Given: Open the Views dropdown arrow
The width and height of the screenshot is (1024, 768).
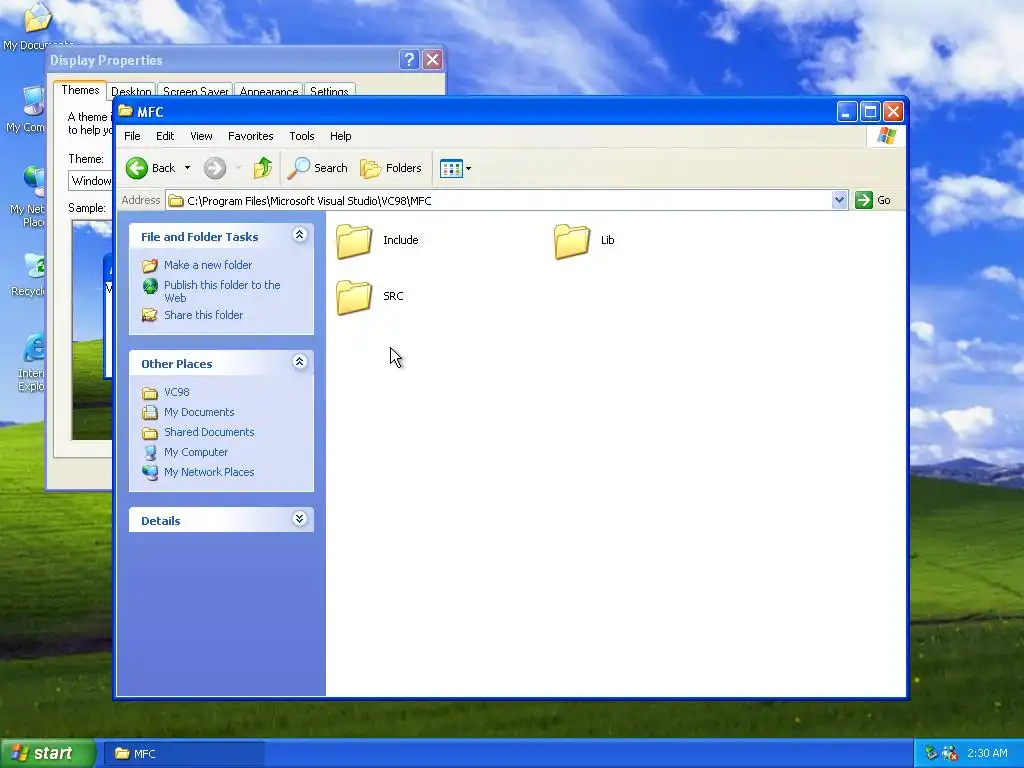Looking at the screenshot, I should pos(468,168).
